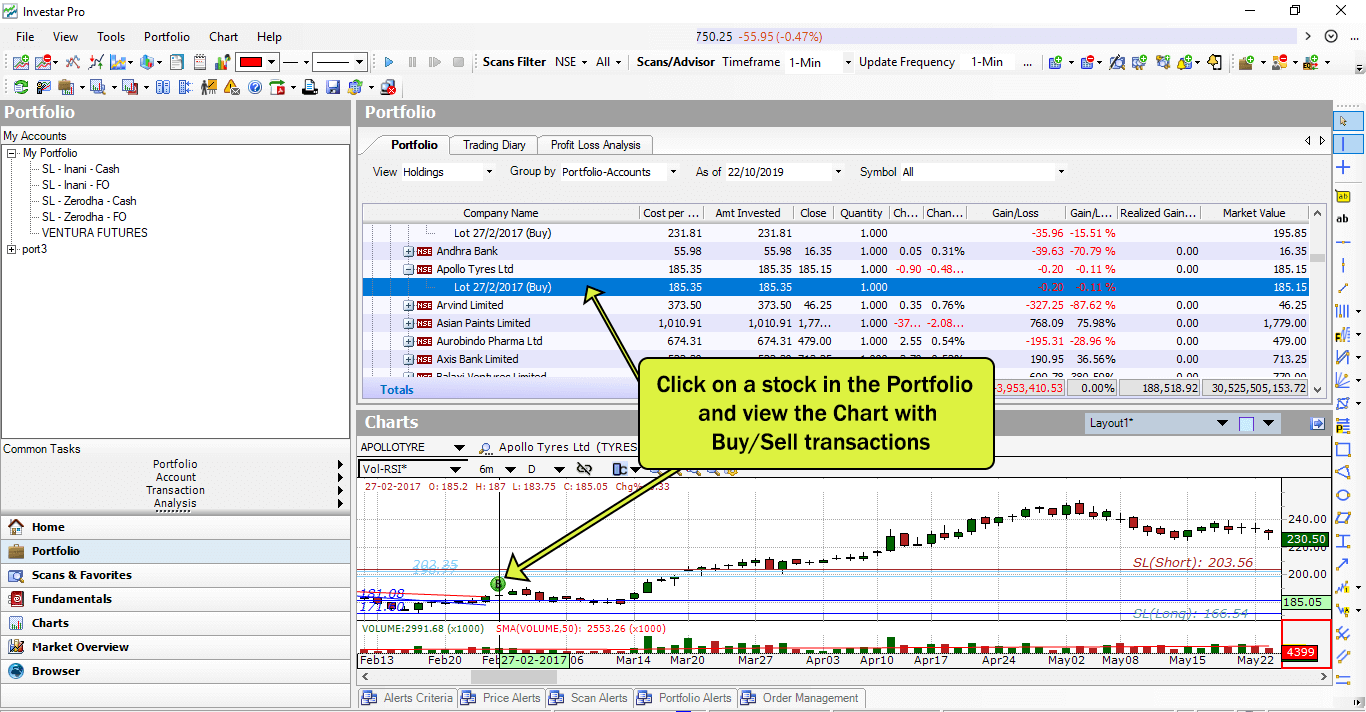Click the Print toolbar icon

(310, 87)
